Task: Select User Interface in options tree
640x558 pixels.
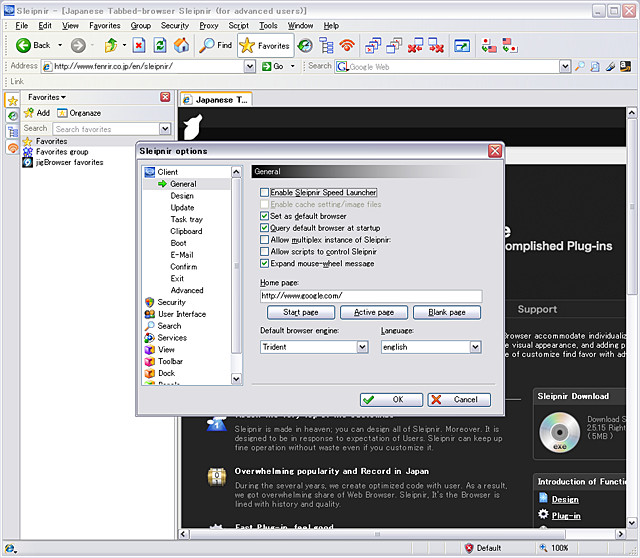Action: tap(182, 314)
